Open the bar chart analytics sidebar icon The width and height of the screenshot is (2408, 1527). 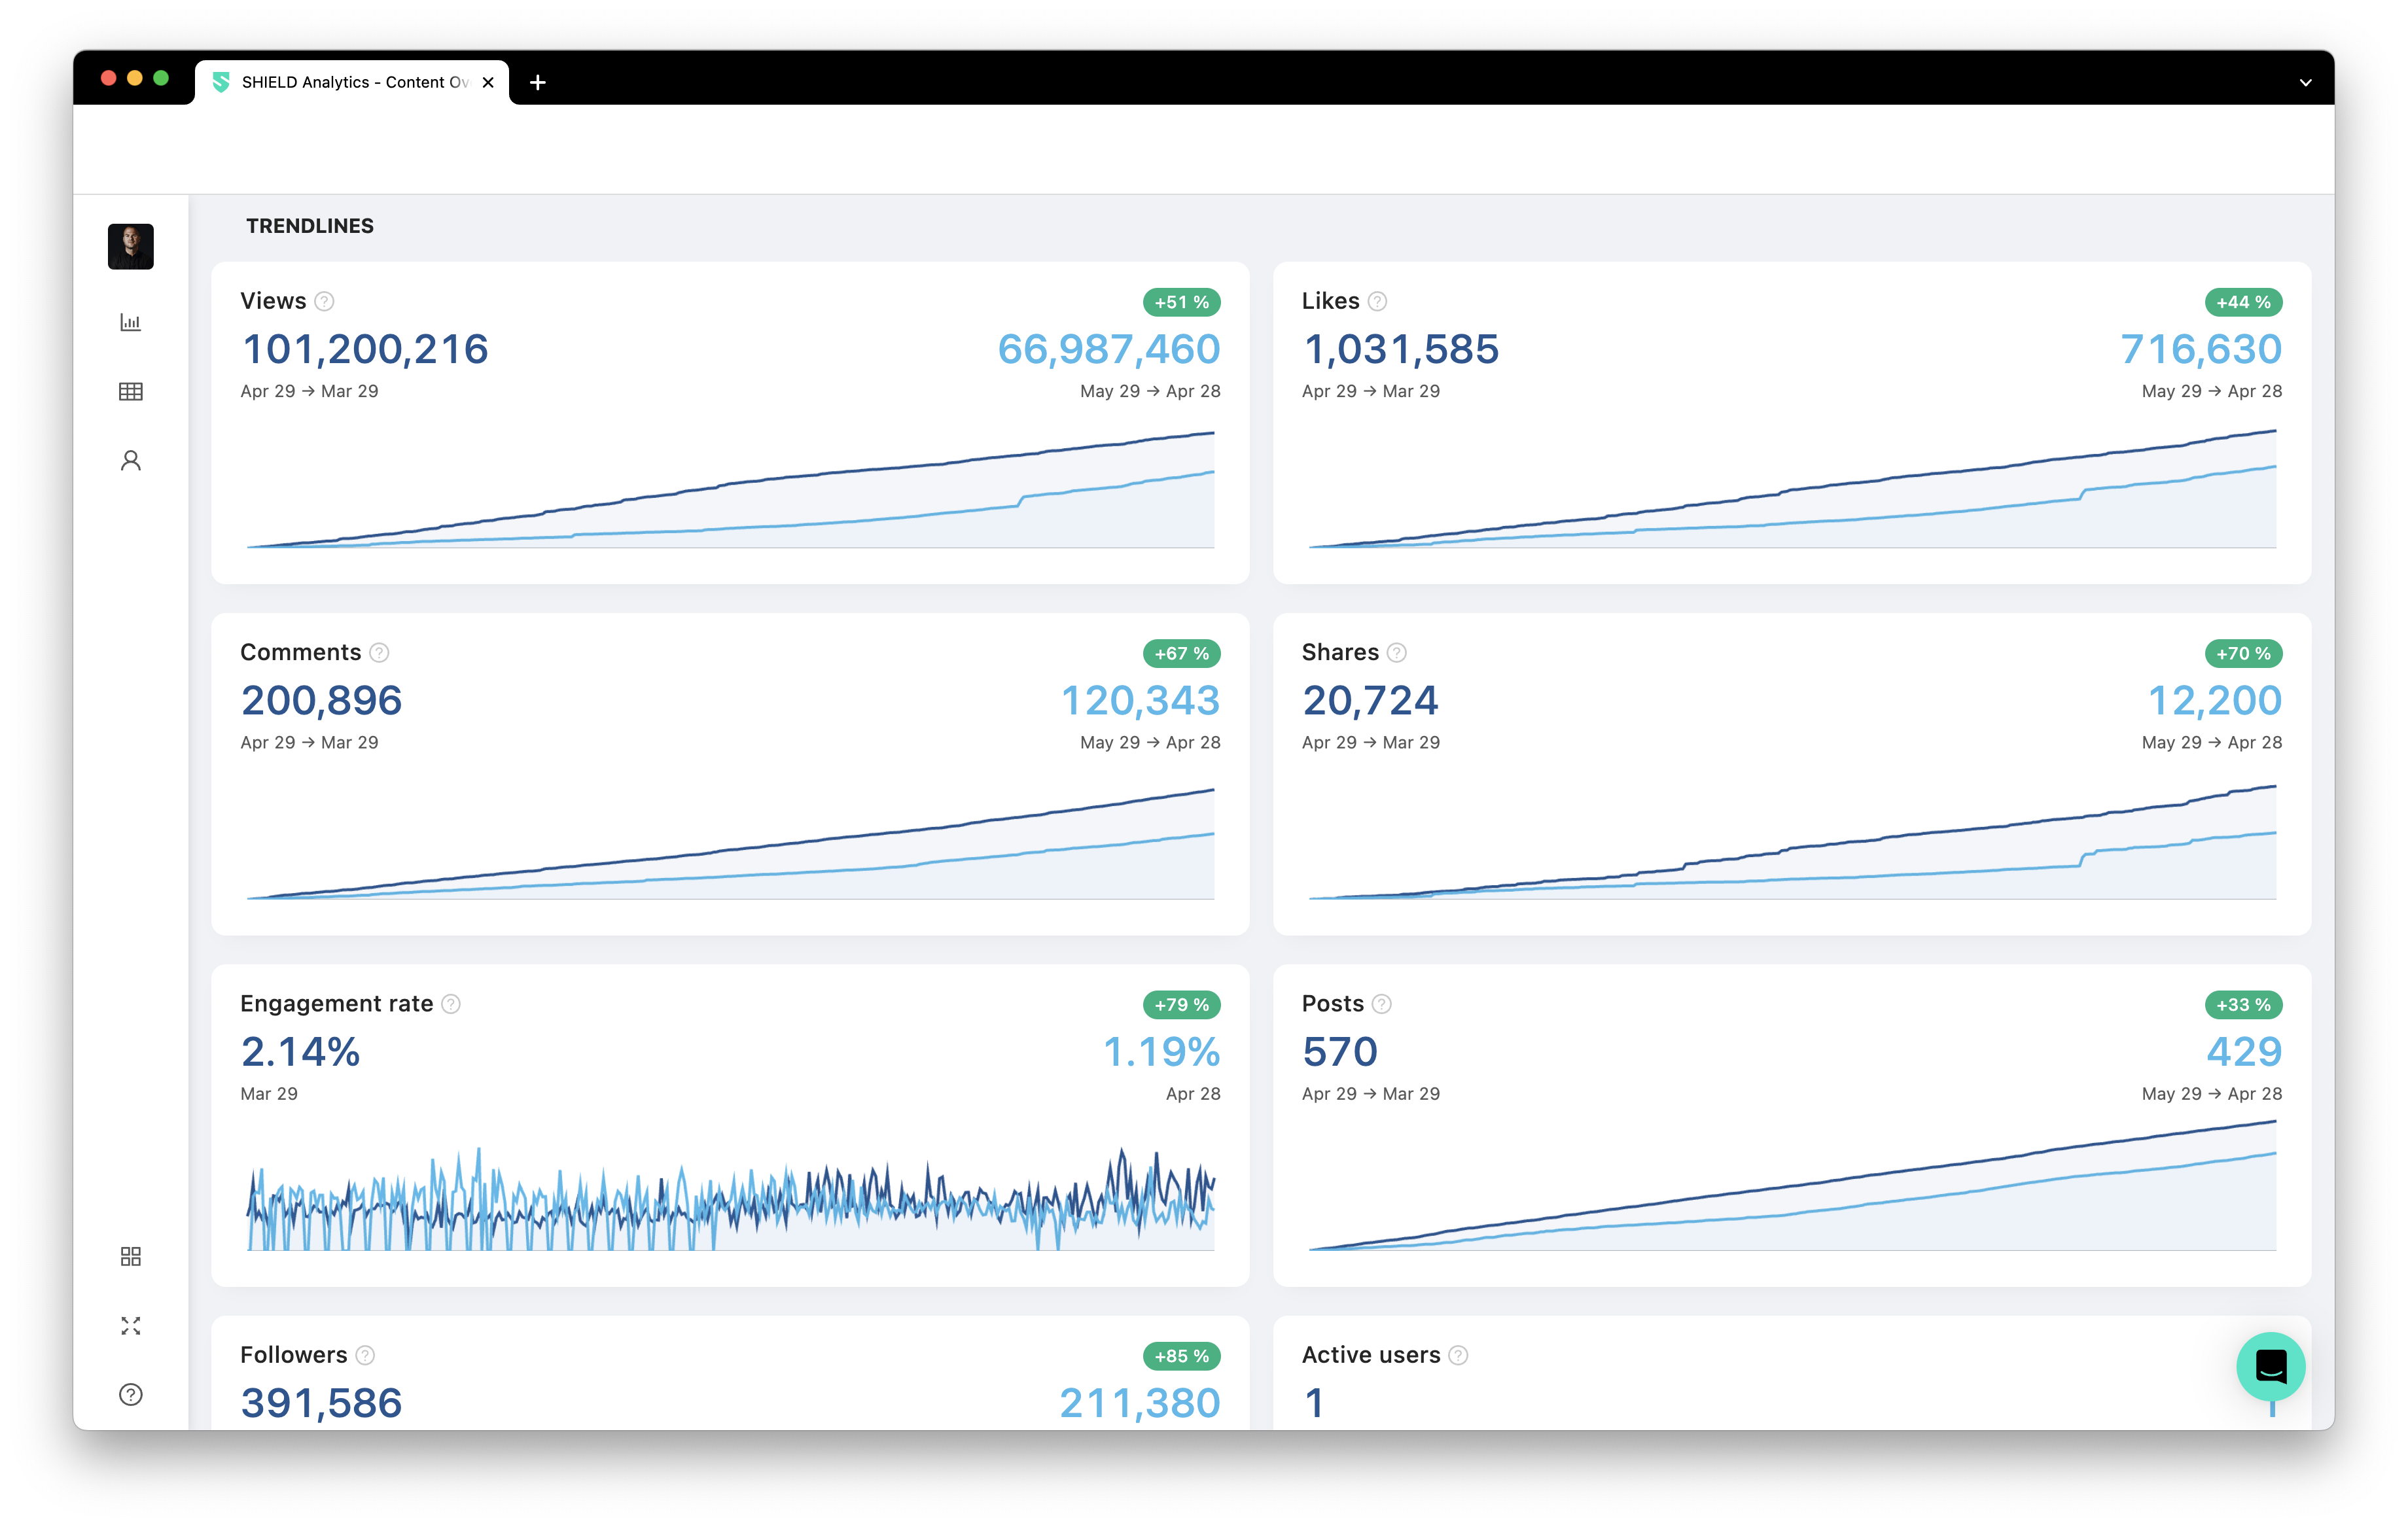[x=130, y=322]
